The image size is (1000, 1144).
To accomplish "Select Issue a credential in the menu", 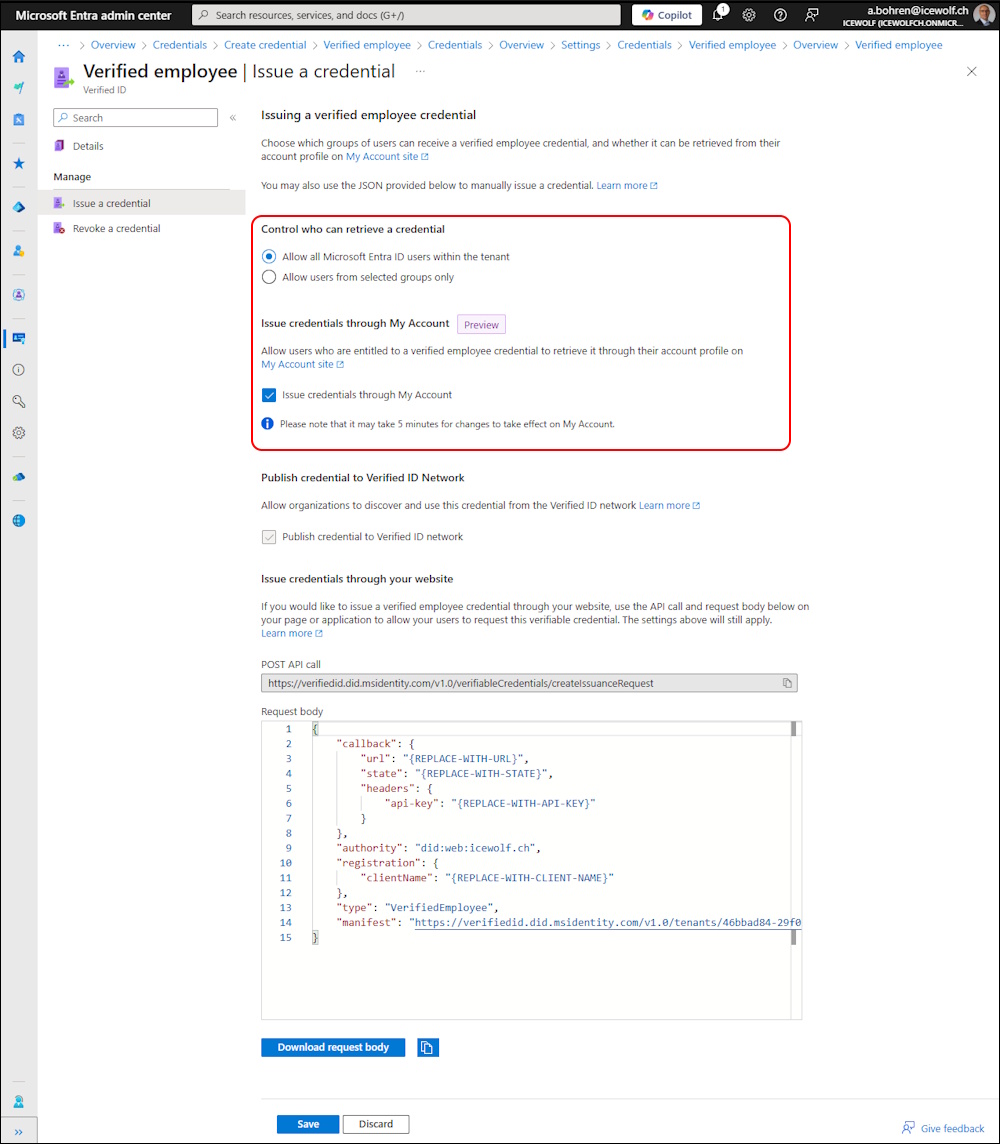I will (x=142, y=204).
